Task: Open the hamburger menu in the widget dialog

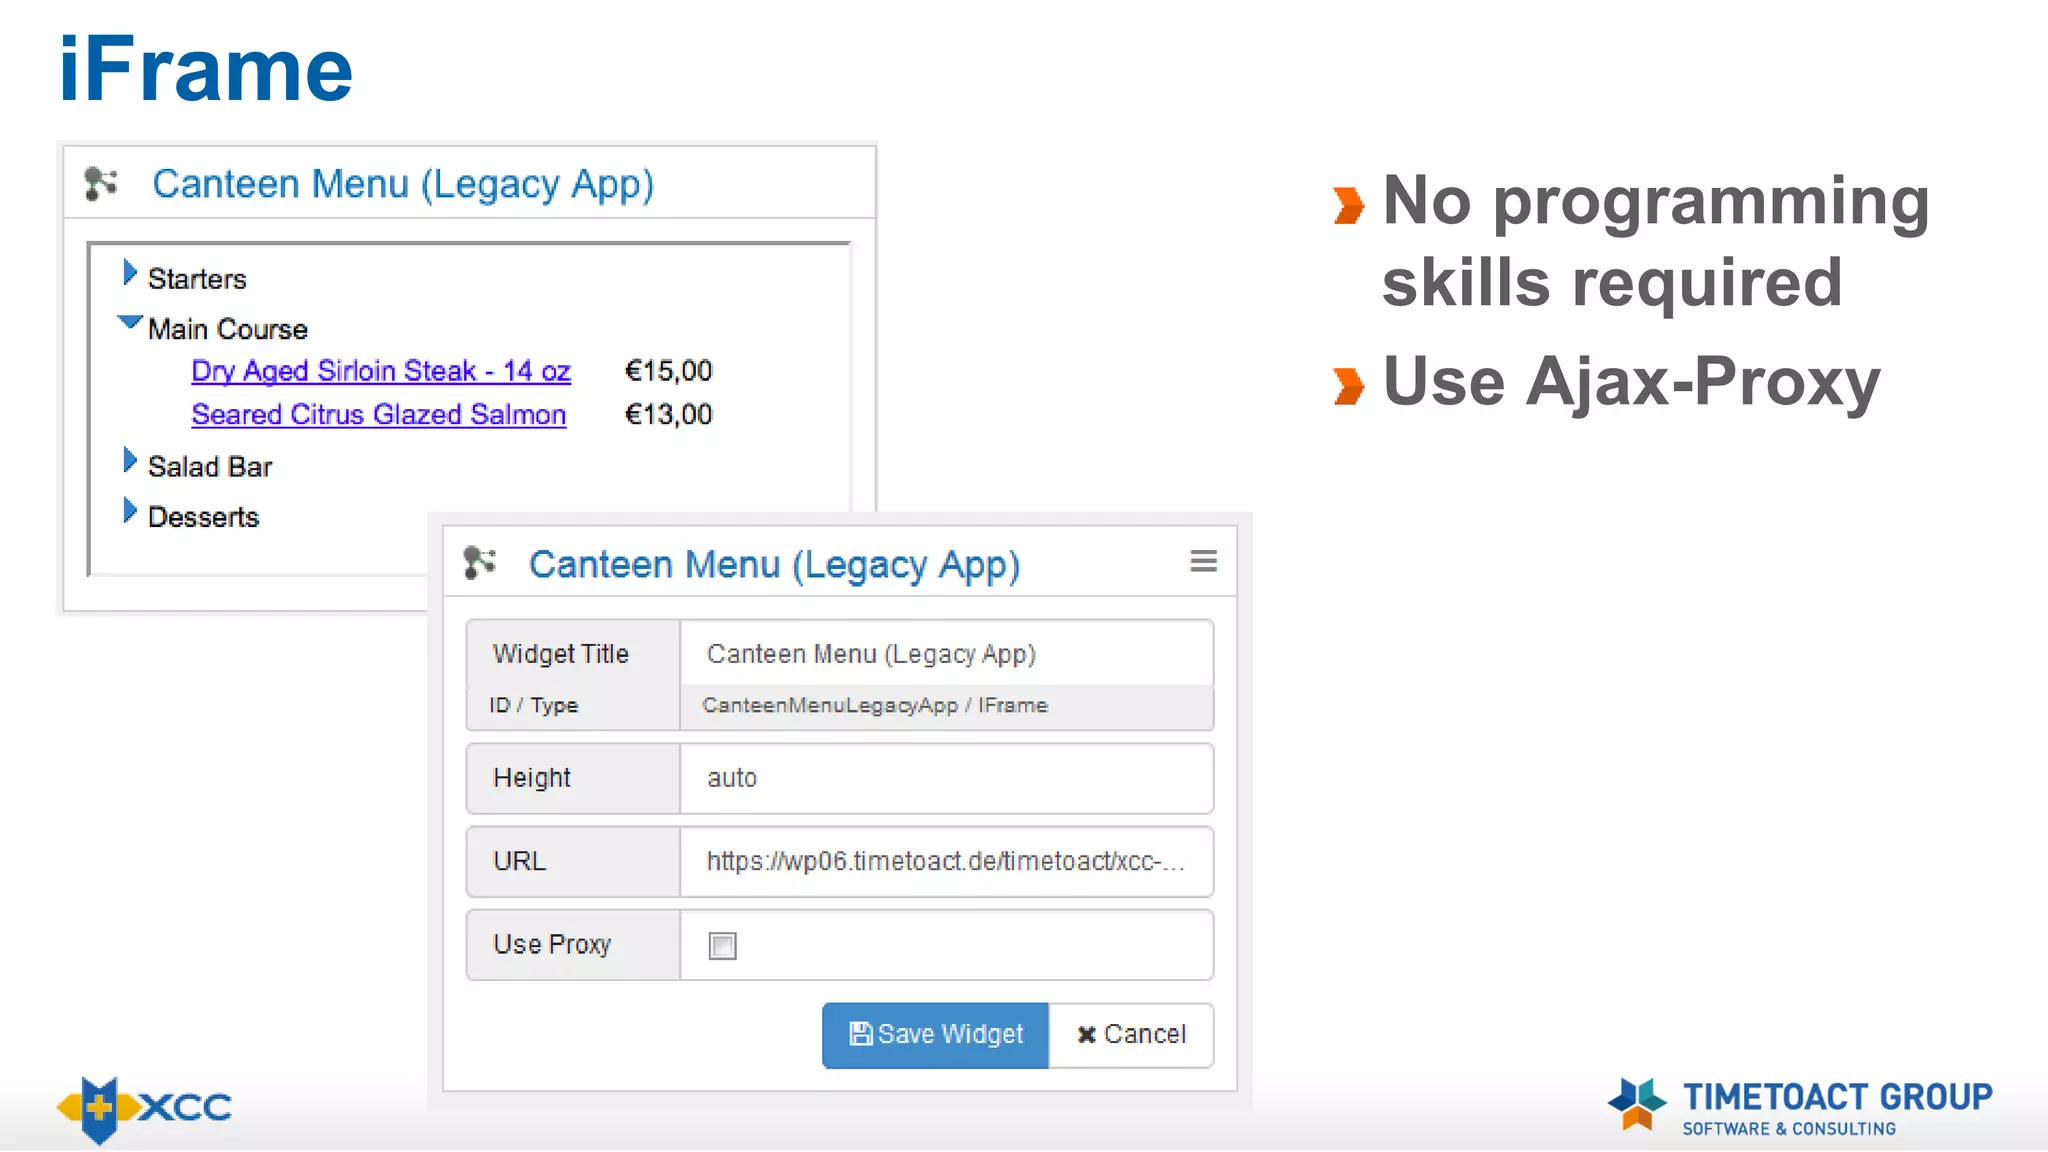Action: [x=1203, y=562]
